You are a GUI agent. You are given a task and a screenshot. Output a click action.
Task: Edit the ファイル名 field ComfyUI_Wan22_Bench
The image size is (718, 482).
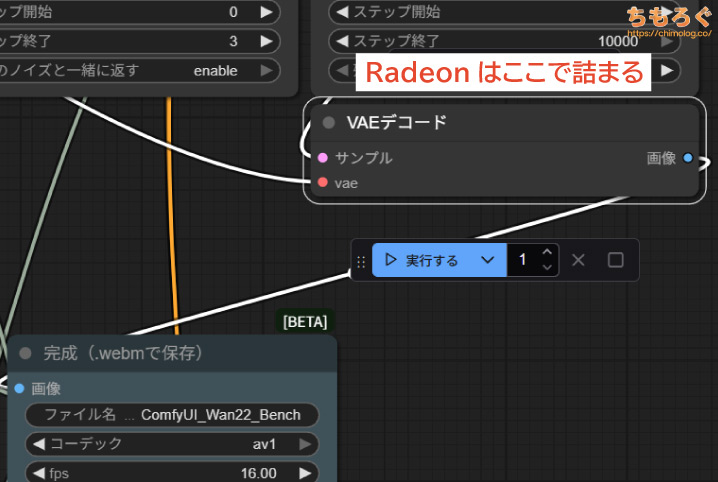[172, 415]
